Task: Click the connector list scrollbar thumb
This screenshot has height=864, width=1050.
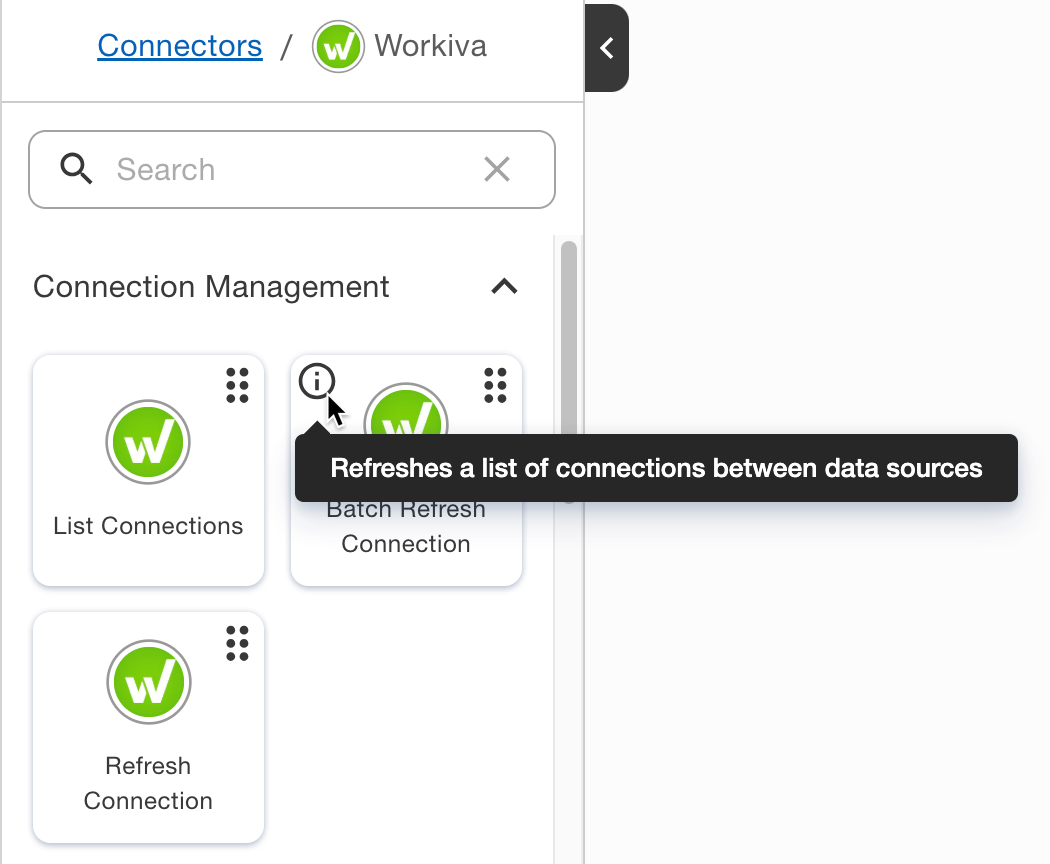Action: (569, 338)
